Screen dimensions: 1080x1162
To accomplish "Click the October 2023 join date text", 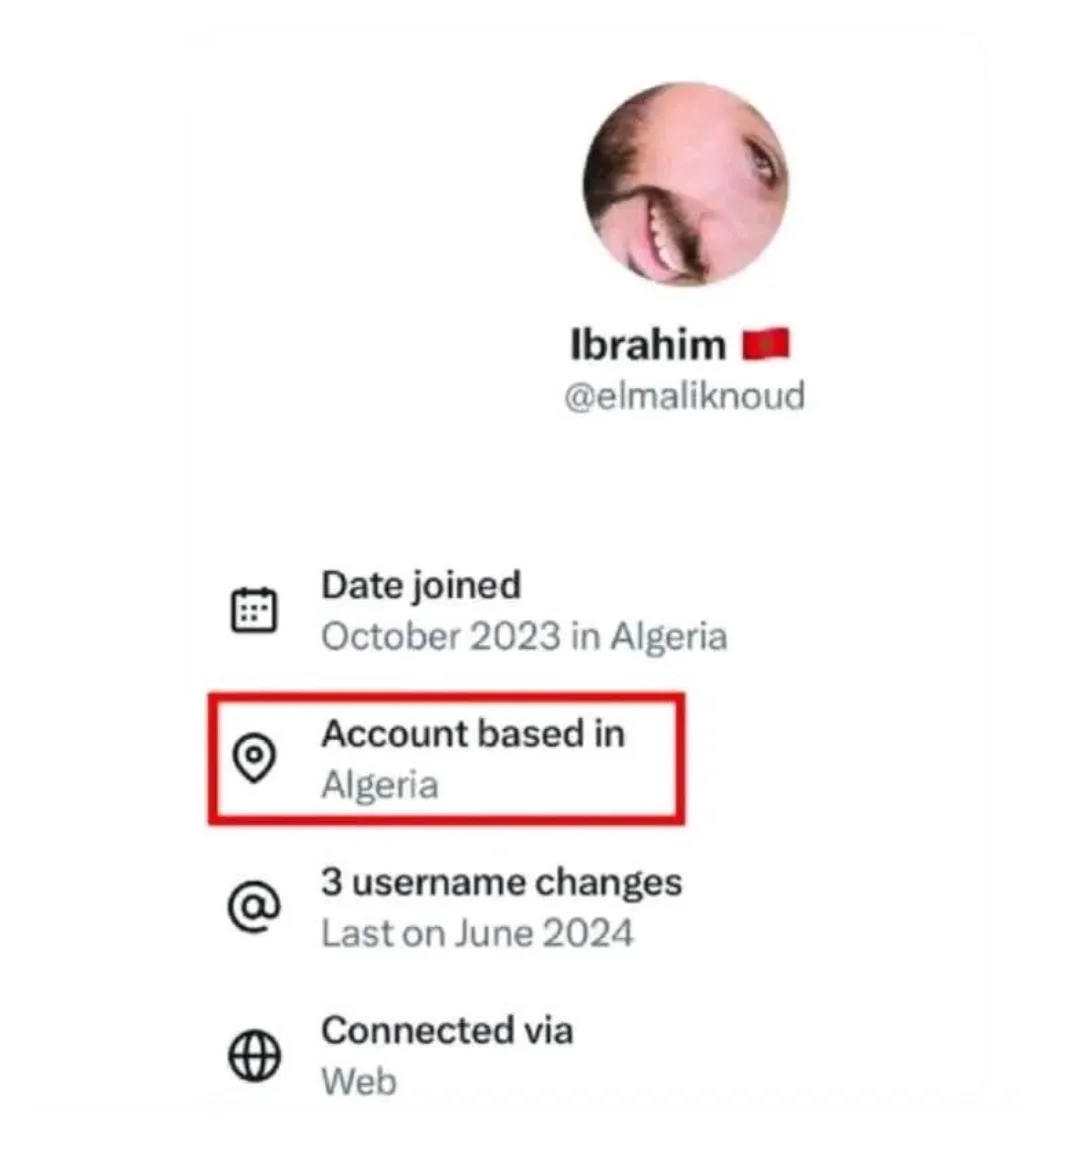I will point(441,637).
